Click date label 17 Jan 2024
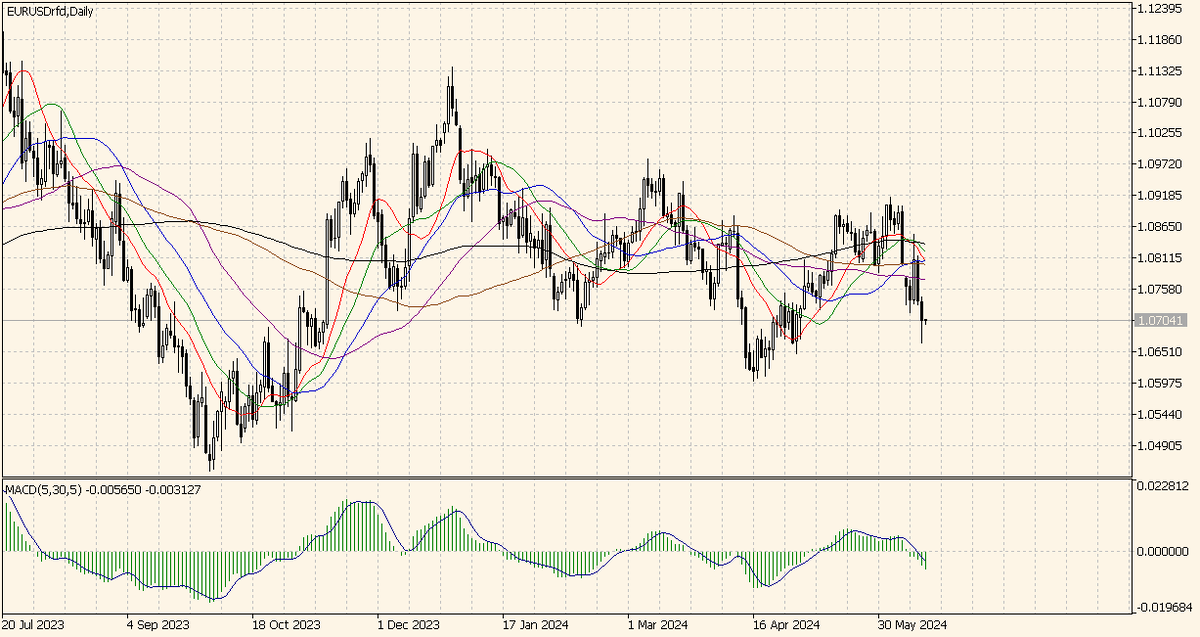 [534, 624]
